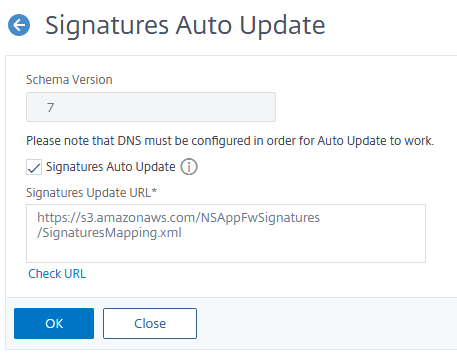Confirm settings with the OK button
Viewport: 457px width, 360px height.
pyautogui.click(x=54, y=323)
